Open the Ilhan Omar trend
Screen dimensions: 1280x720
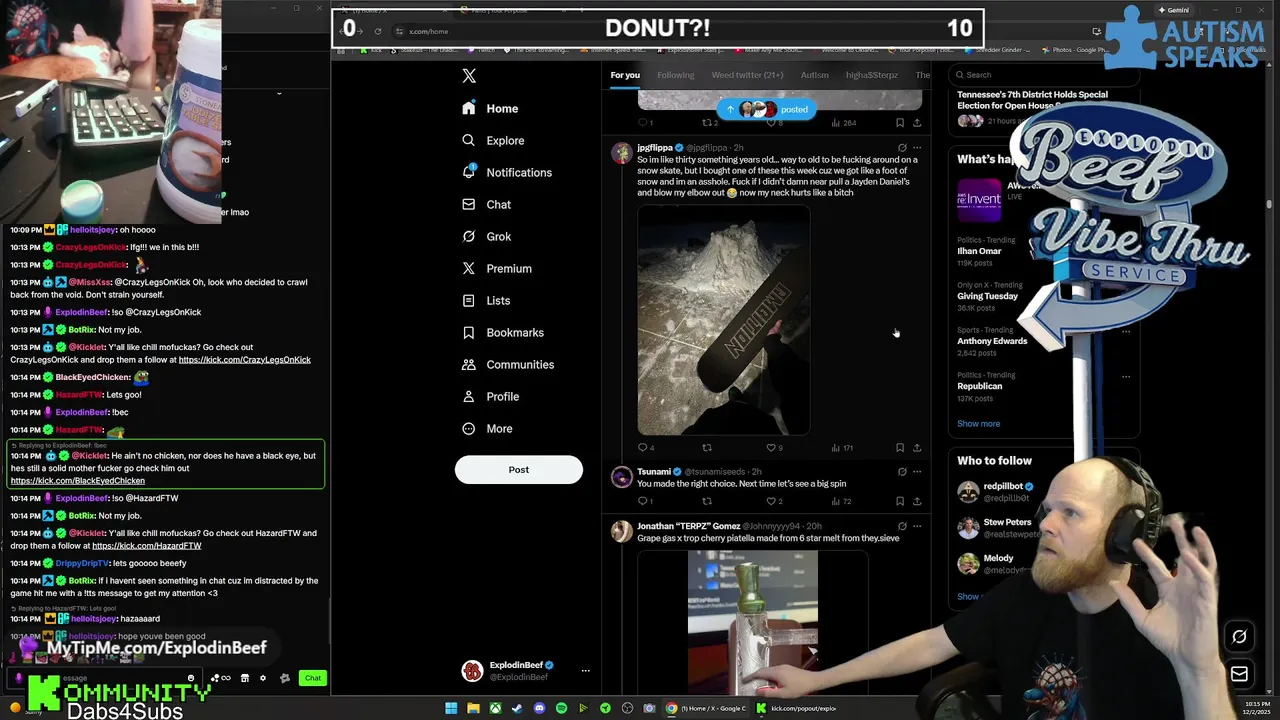[x=979, y=251]
